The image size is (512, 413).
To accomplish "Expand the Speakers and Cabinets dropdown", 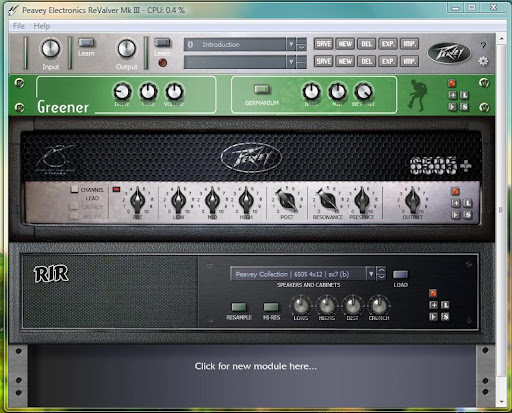I will (x=371, y=274).
